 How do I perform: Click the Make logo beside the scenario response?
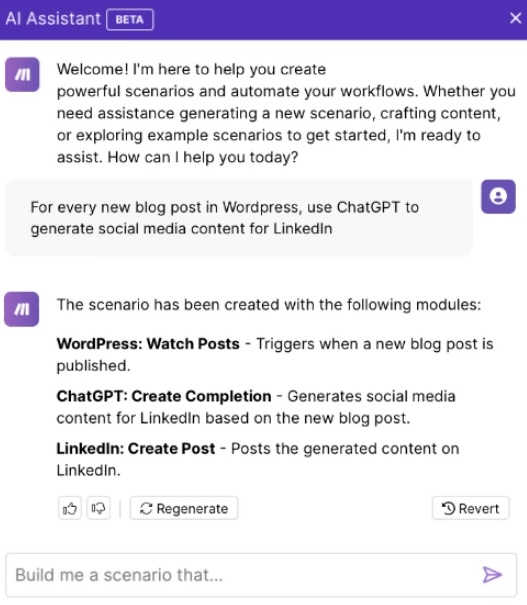[22, 309]
